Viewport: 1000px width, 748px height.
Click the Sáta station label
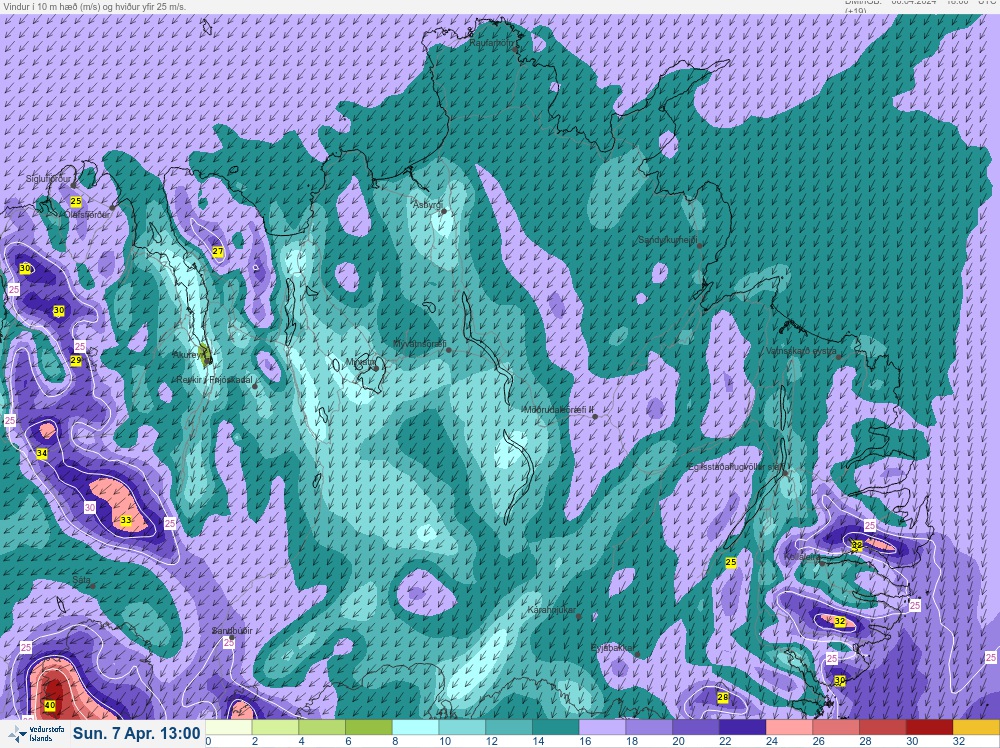(x=81, y=580)
